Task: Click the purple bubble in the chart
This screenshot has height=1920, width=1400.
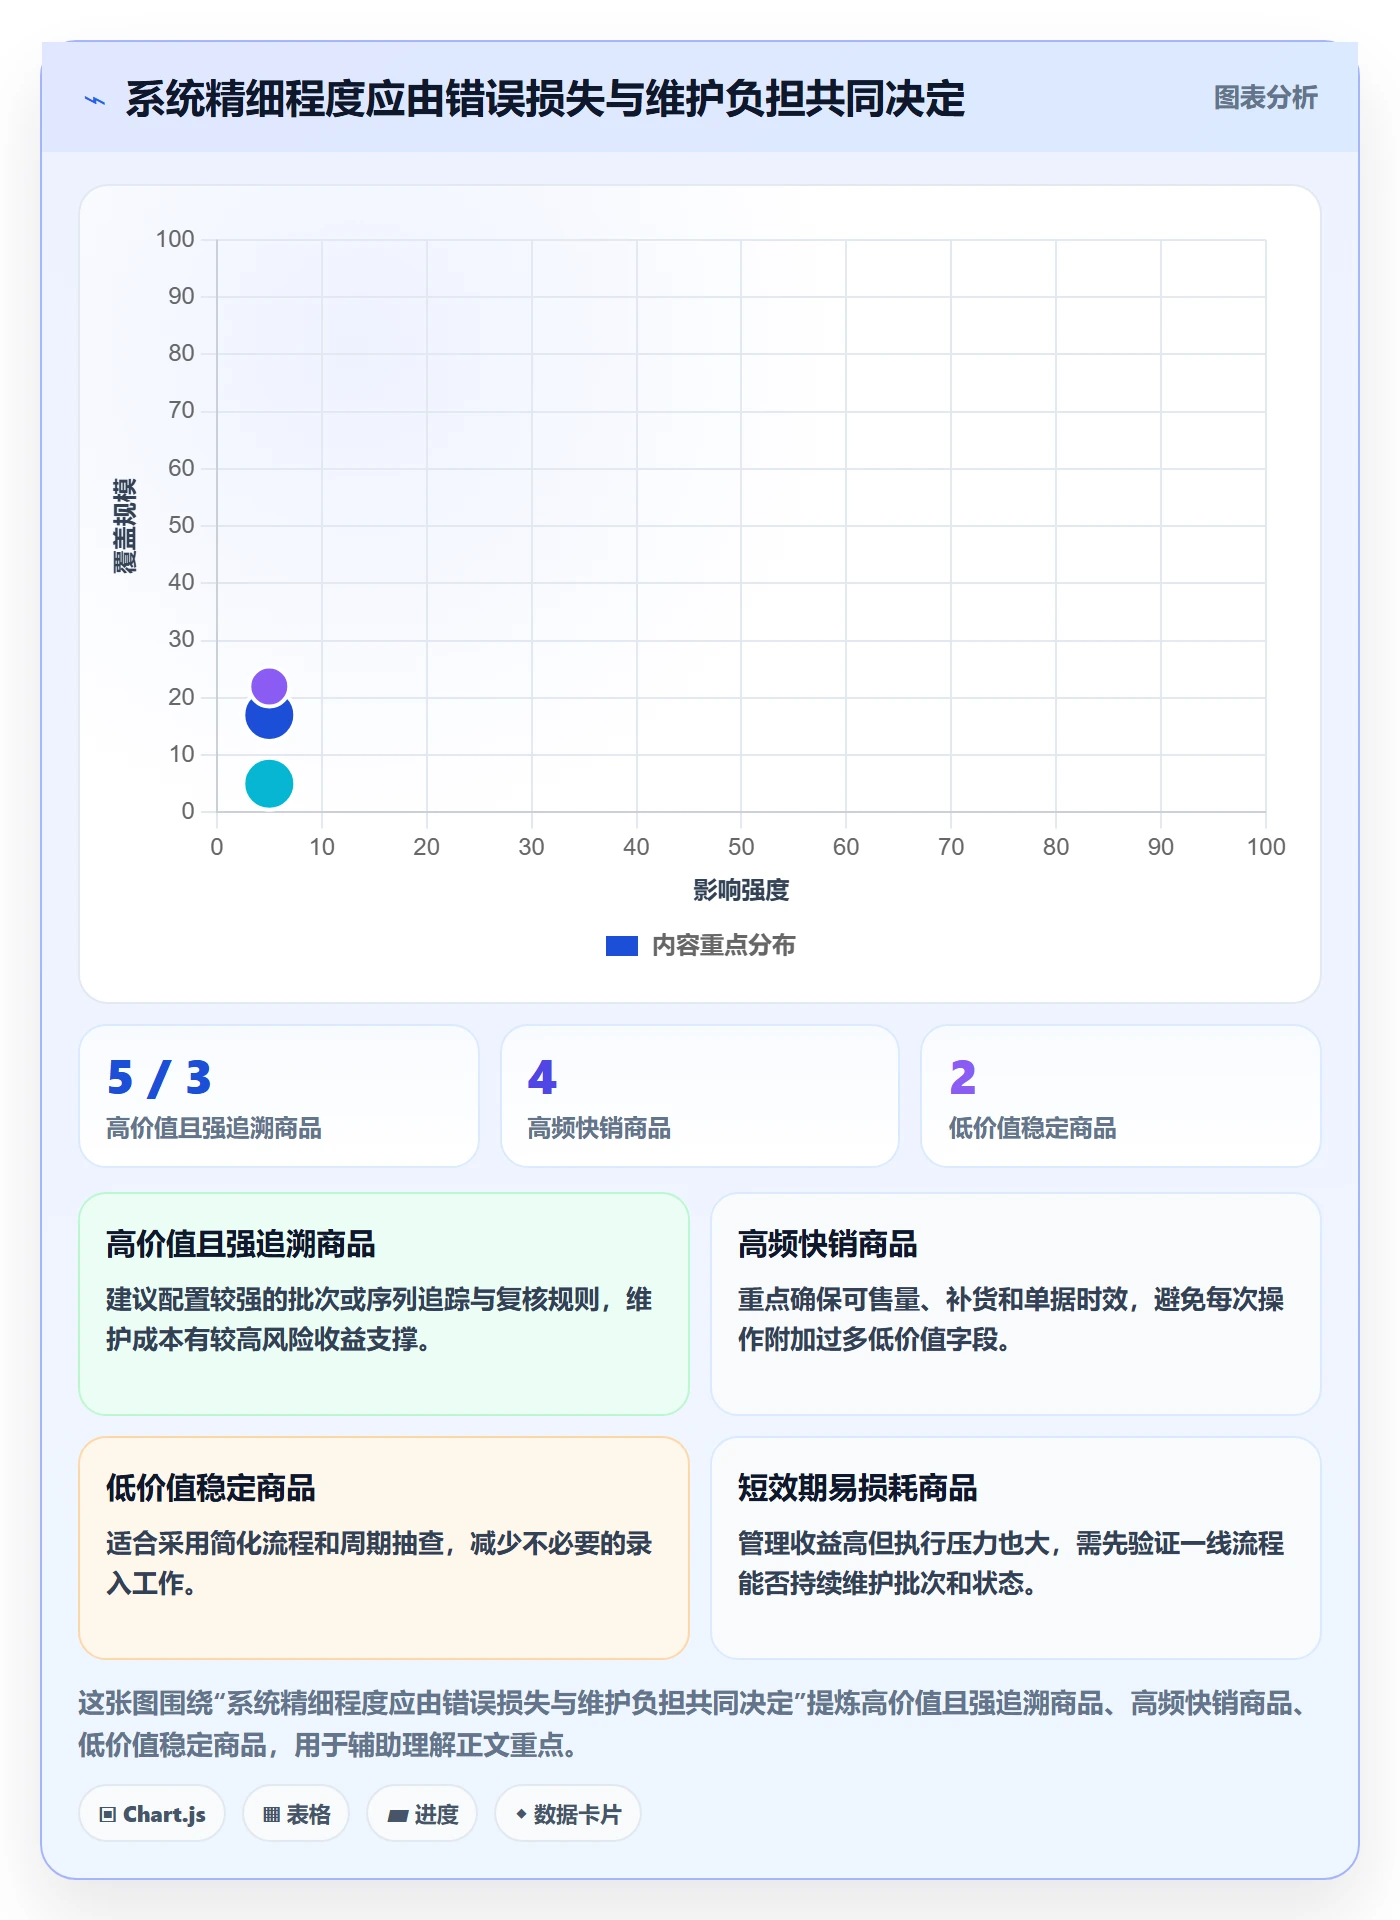Action: point(269,687)
